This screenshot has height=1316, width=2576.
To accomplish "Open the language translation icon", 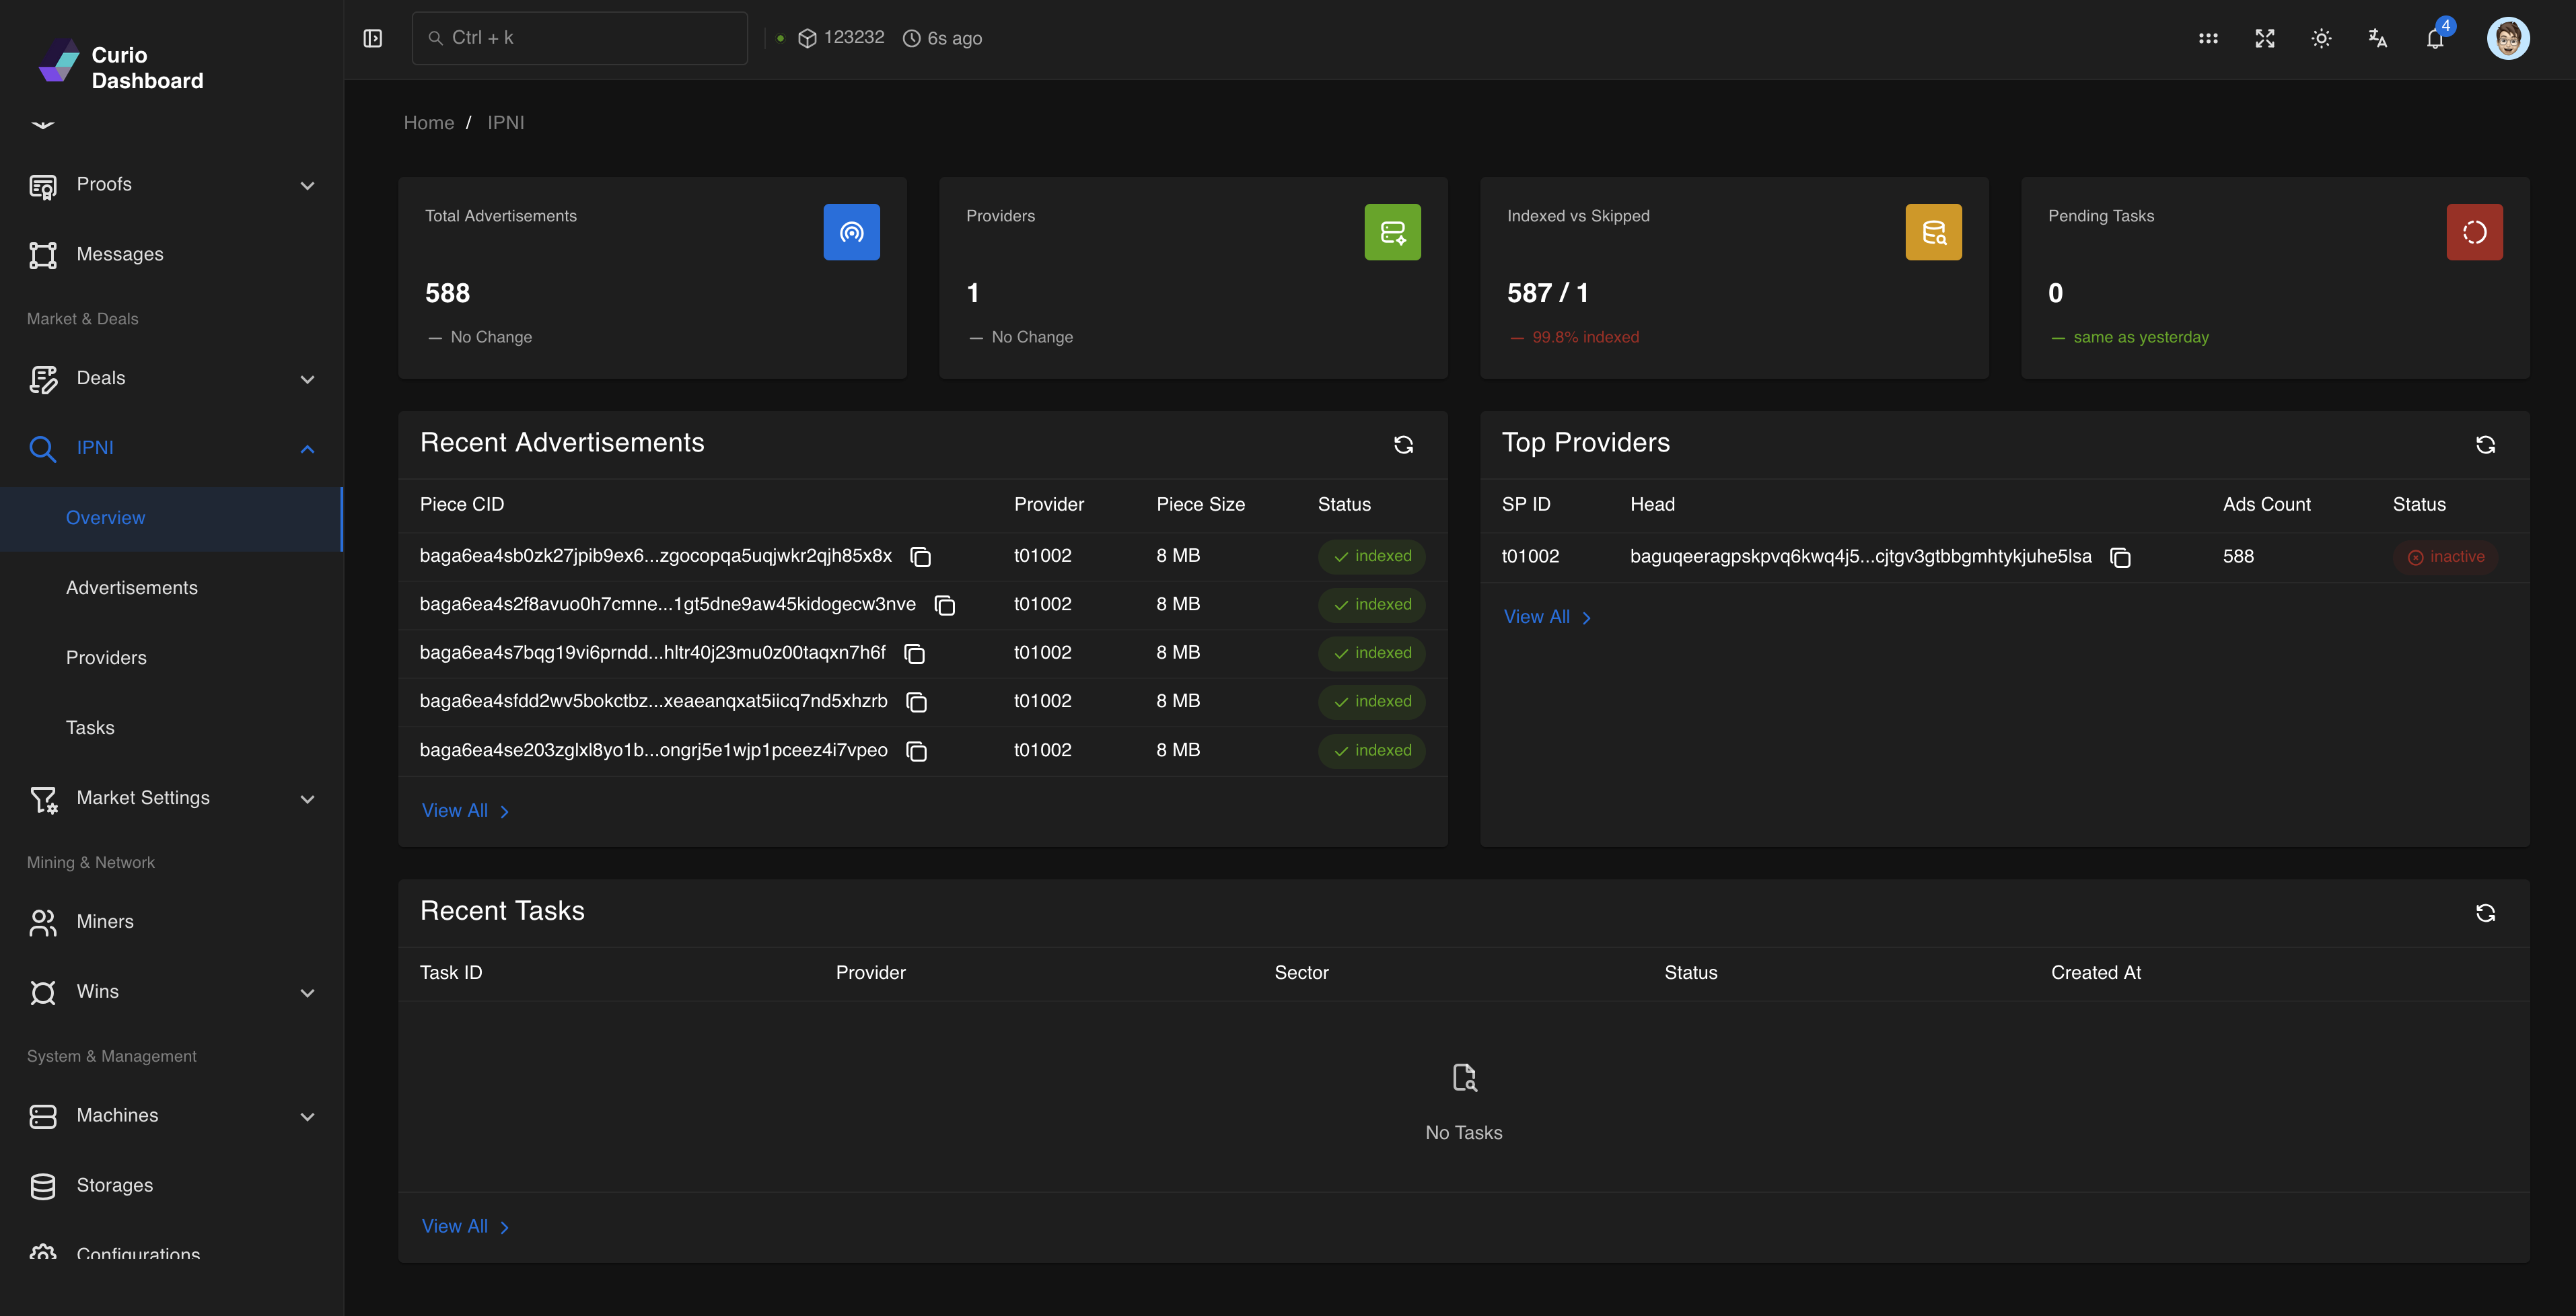I will pos(2377,38).
